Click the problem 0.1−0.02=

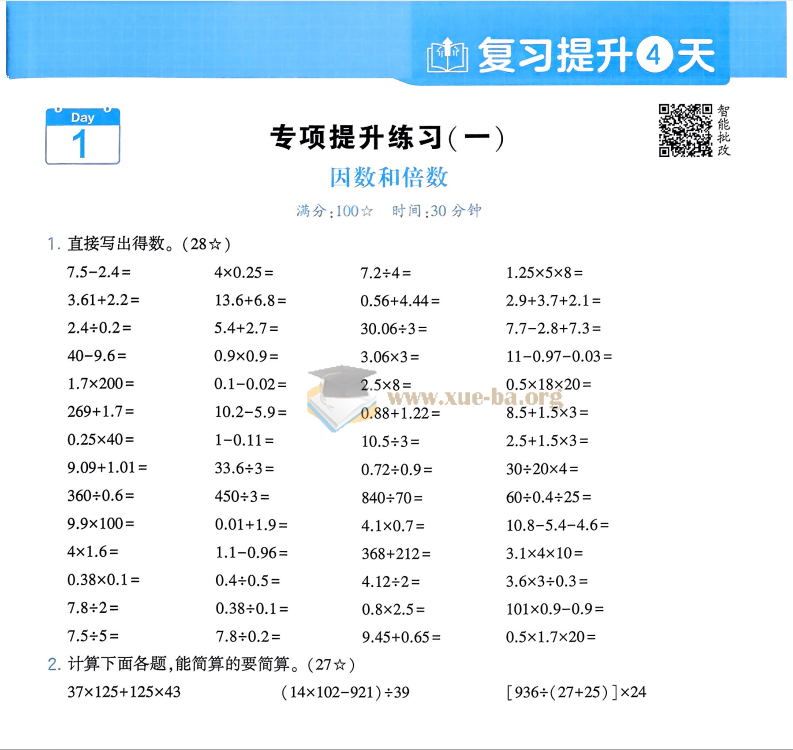[250, 384]
